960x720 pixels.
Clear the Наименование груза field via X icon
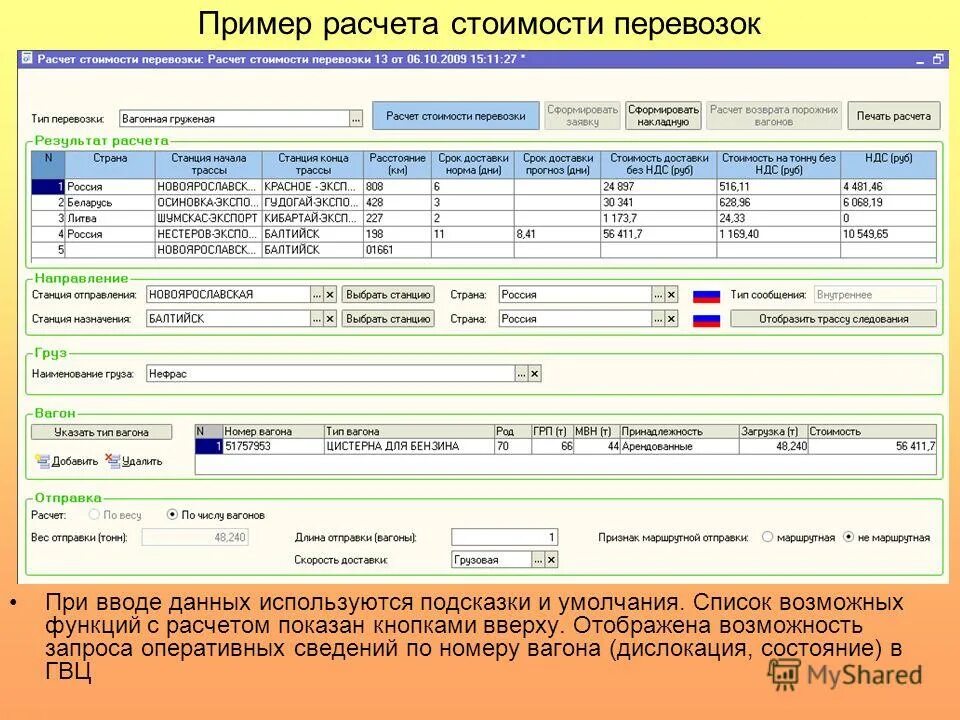[533, 372]
